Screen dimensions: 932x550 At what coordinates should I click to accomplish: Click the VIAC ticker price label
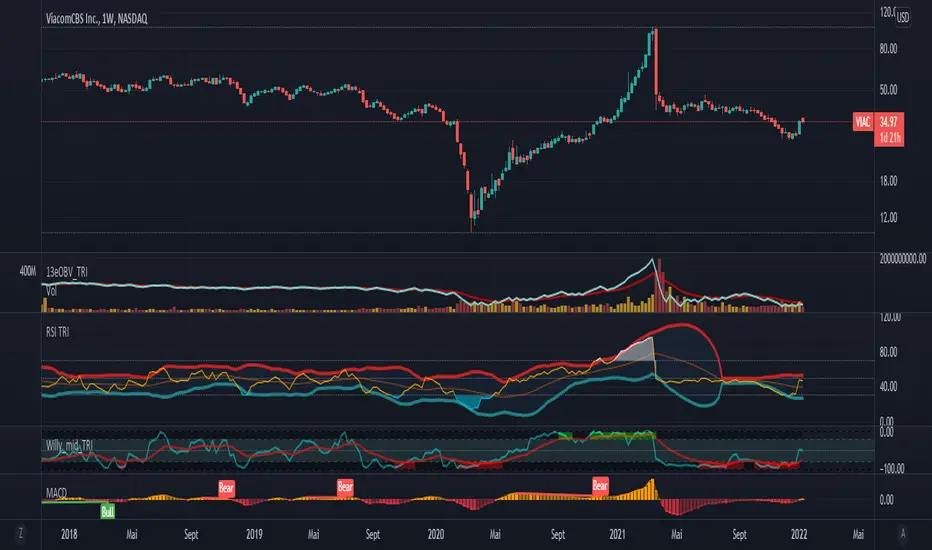point(862,122)
